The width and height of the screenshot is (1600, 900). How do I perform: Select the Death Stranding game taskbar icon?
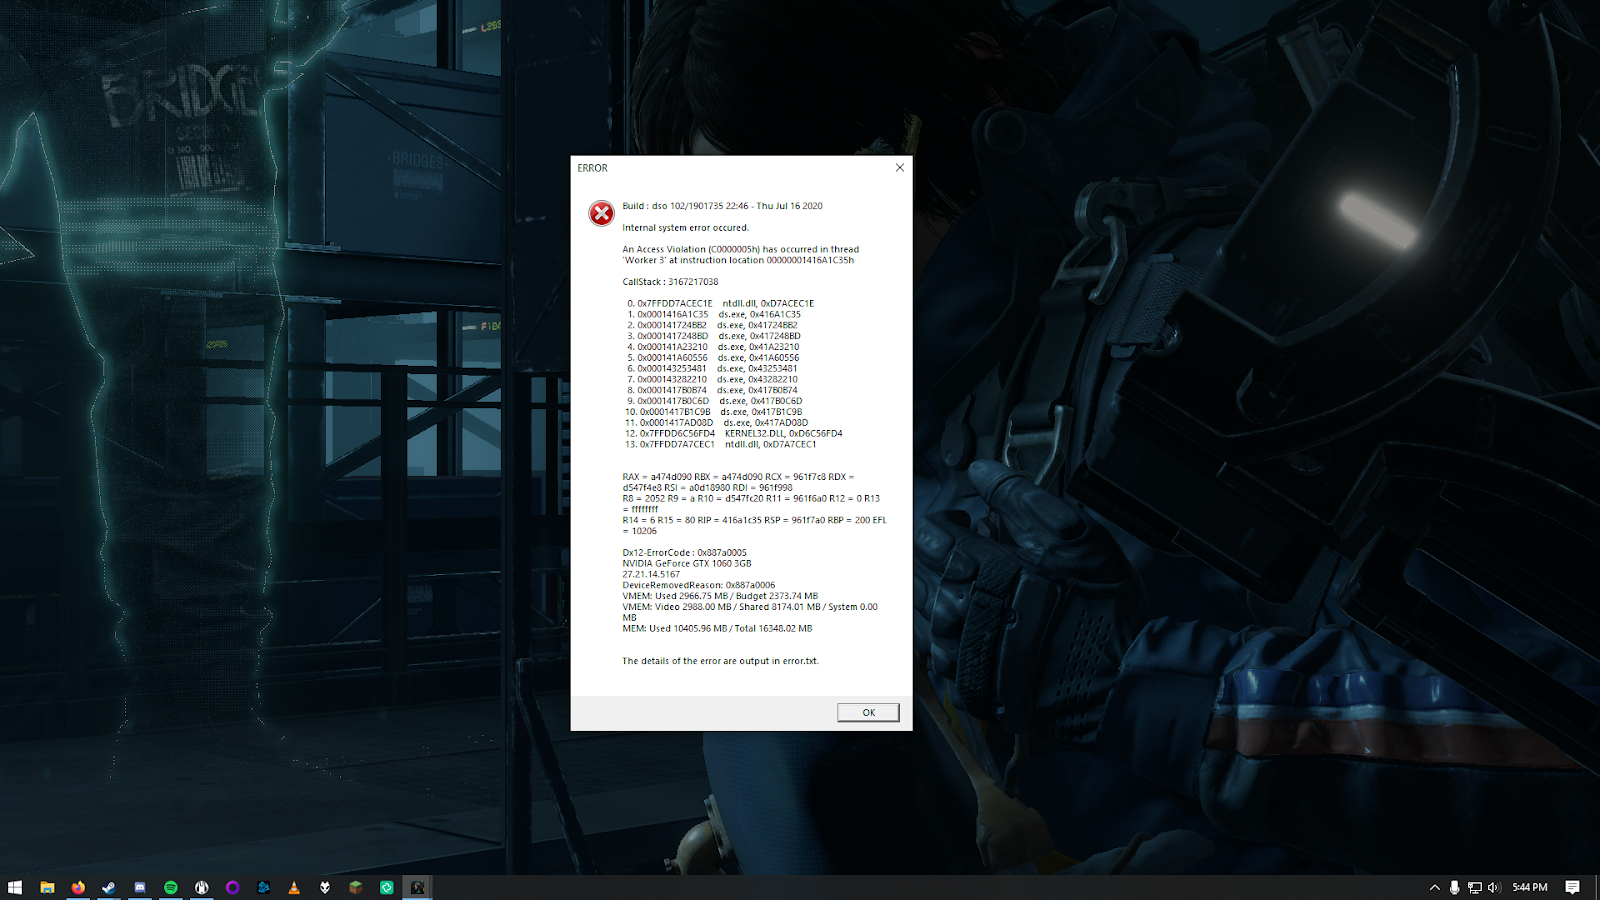tap(418, 887)
